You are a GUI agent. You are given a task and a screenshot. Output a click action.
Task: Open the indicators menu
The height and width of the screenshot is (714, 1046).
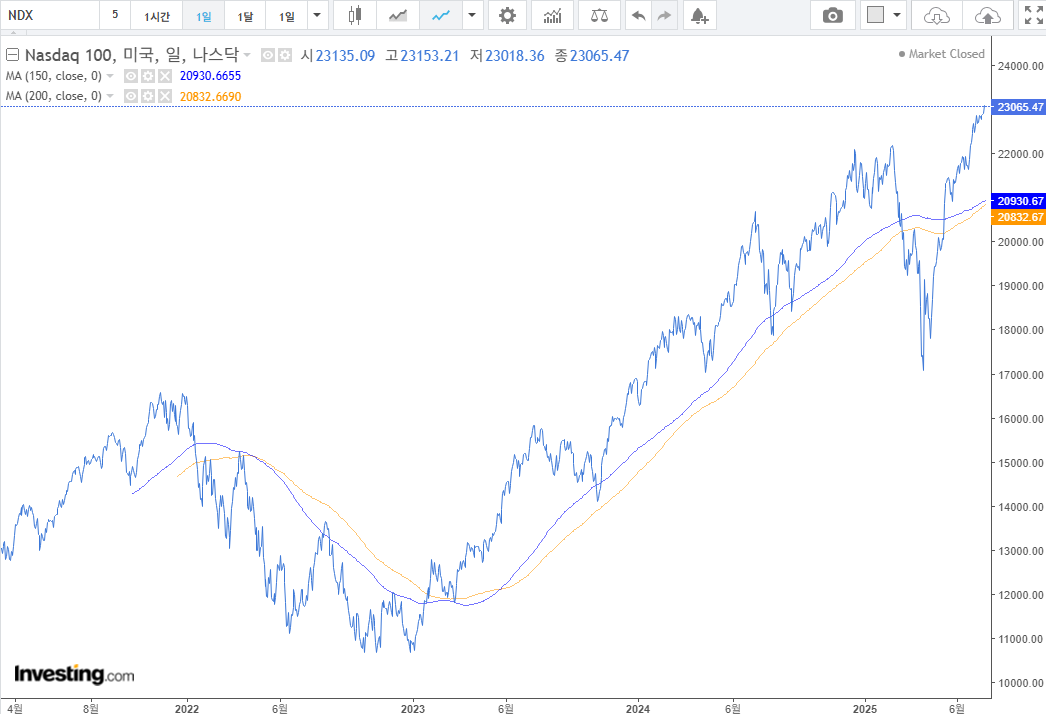point(552,15)
